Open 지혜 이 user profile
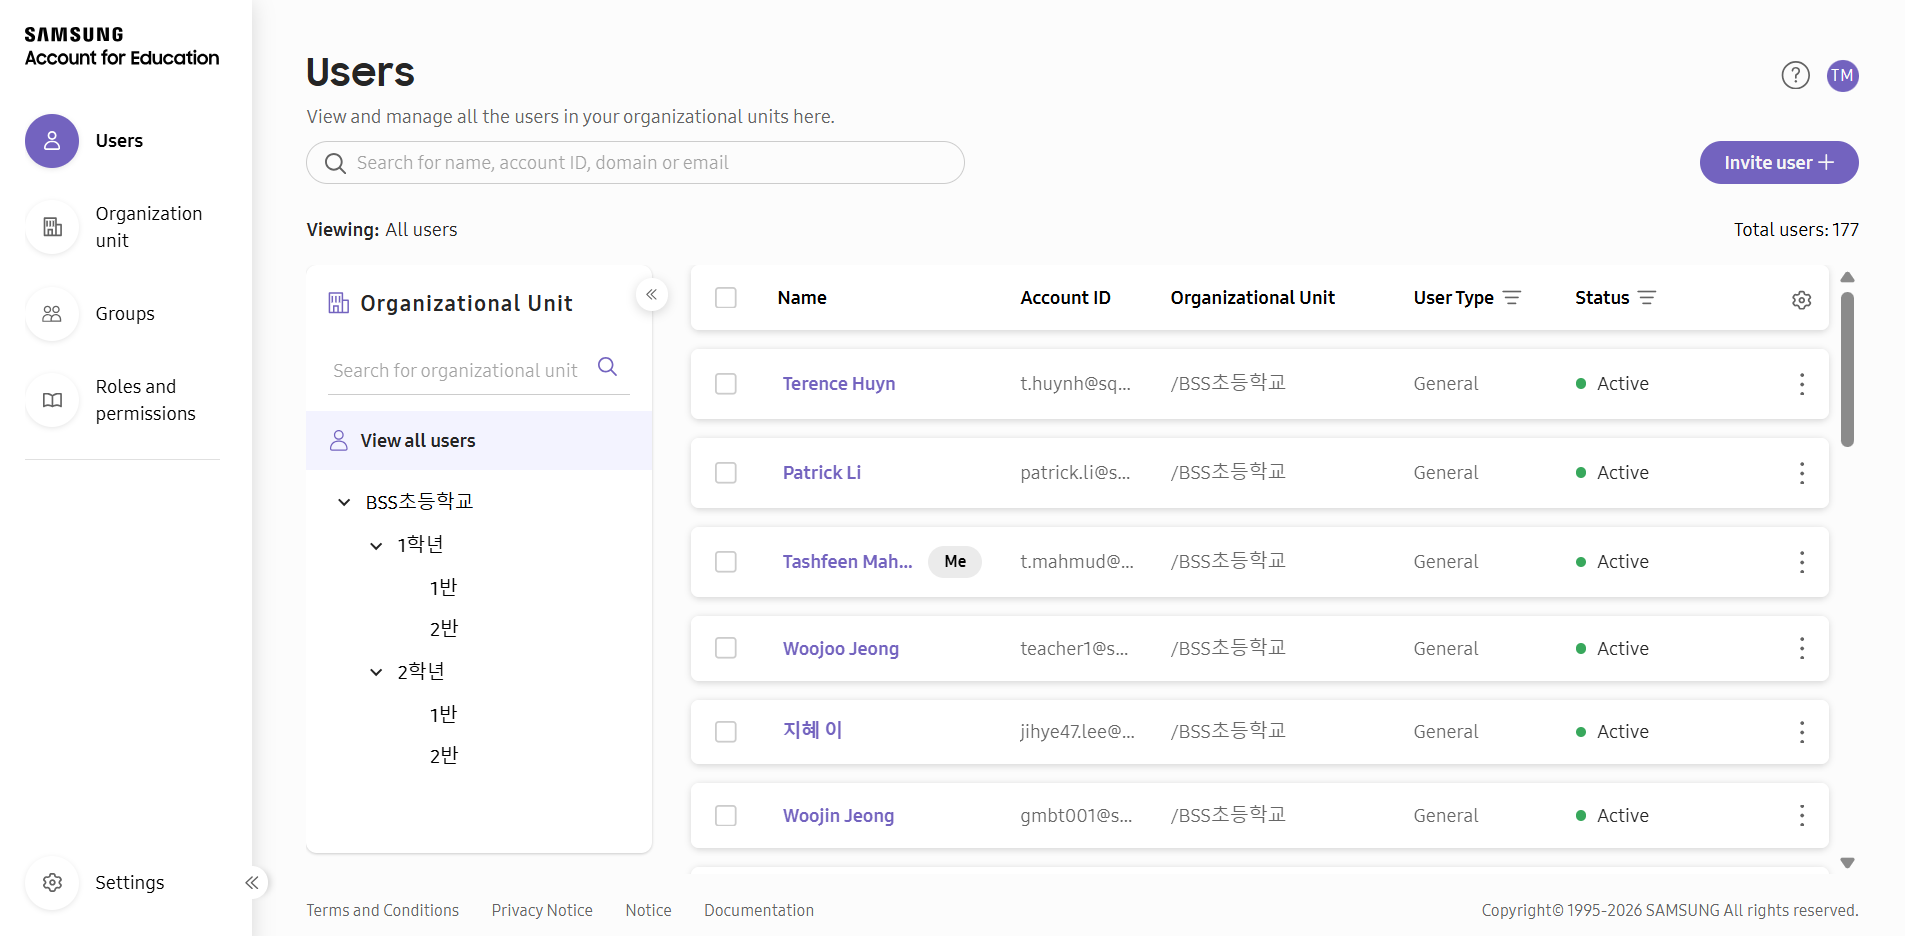The height and width of the screenshot is (936, 1905). [812, 731]
